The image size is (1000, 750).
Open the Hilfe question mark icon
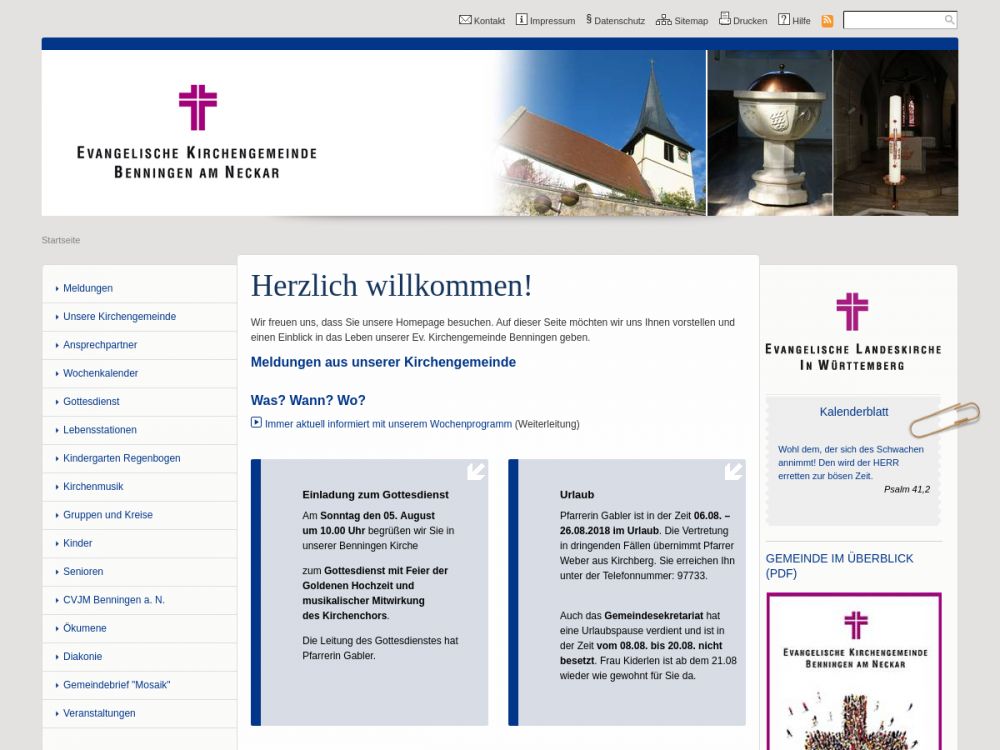point(784,19)
